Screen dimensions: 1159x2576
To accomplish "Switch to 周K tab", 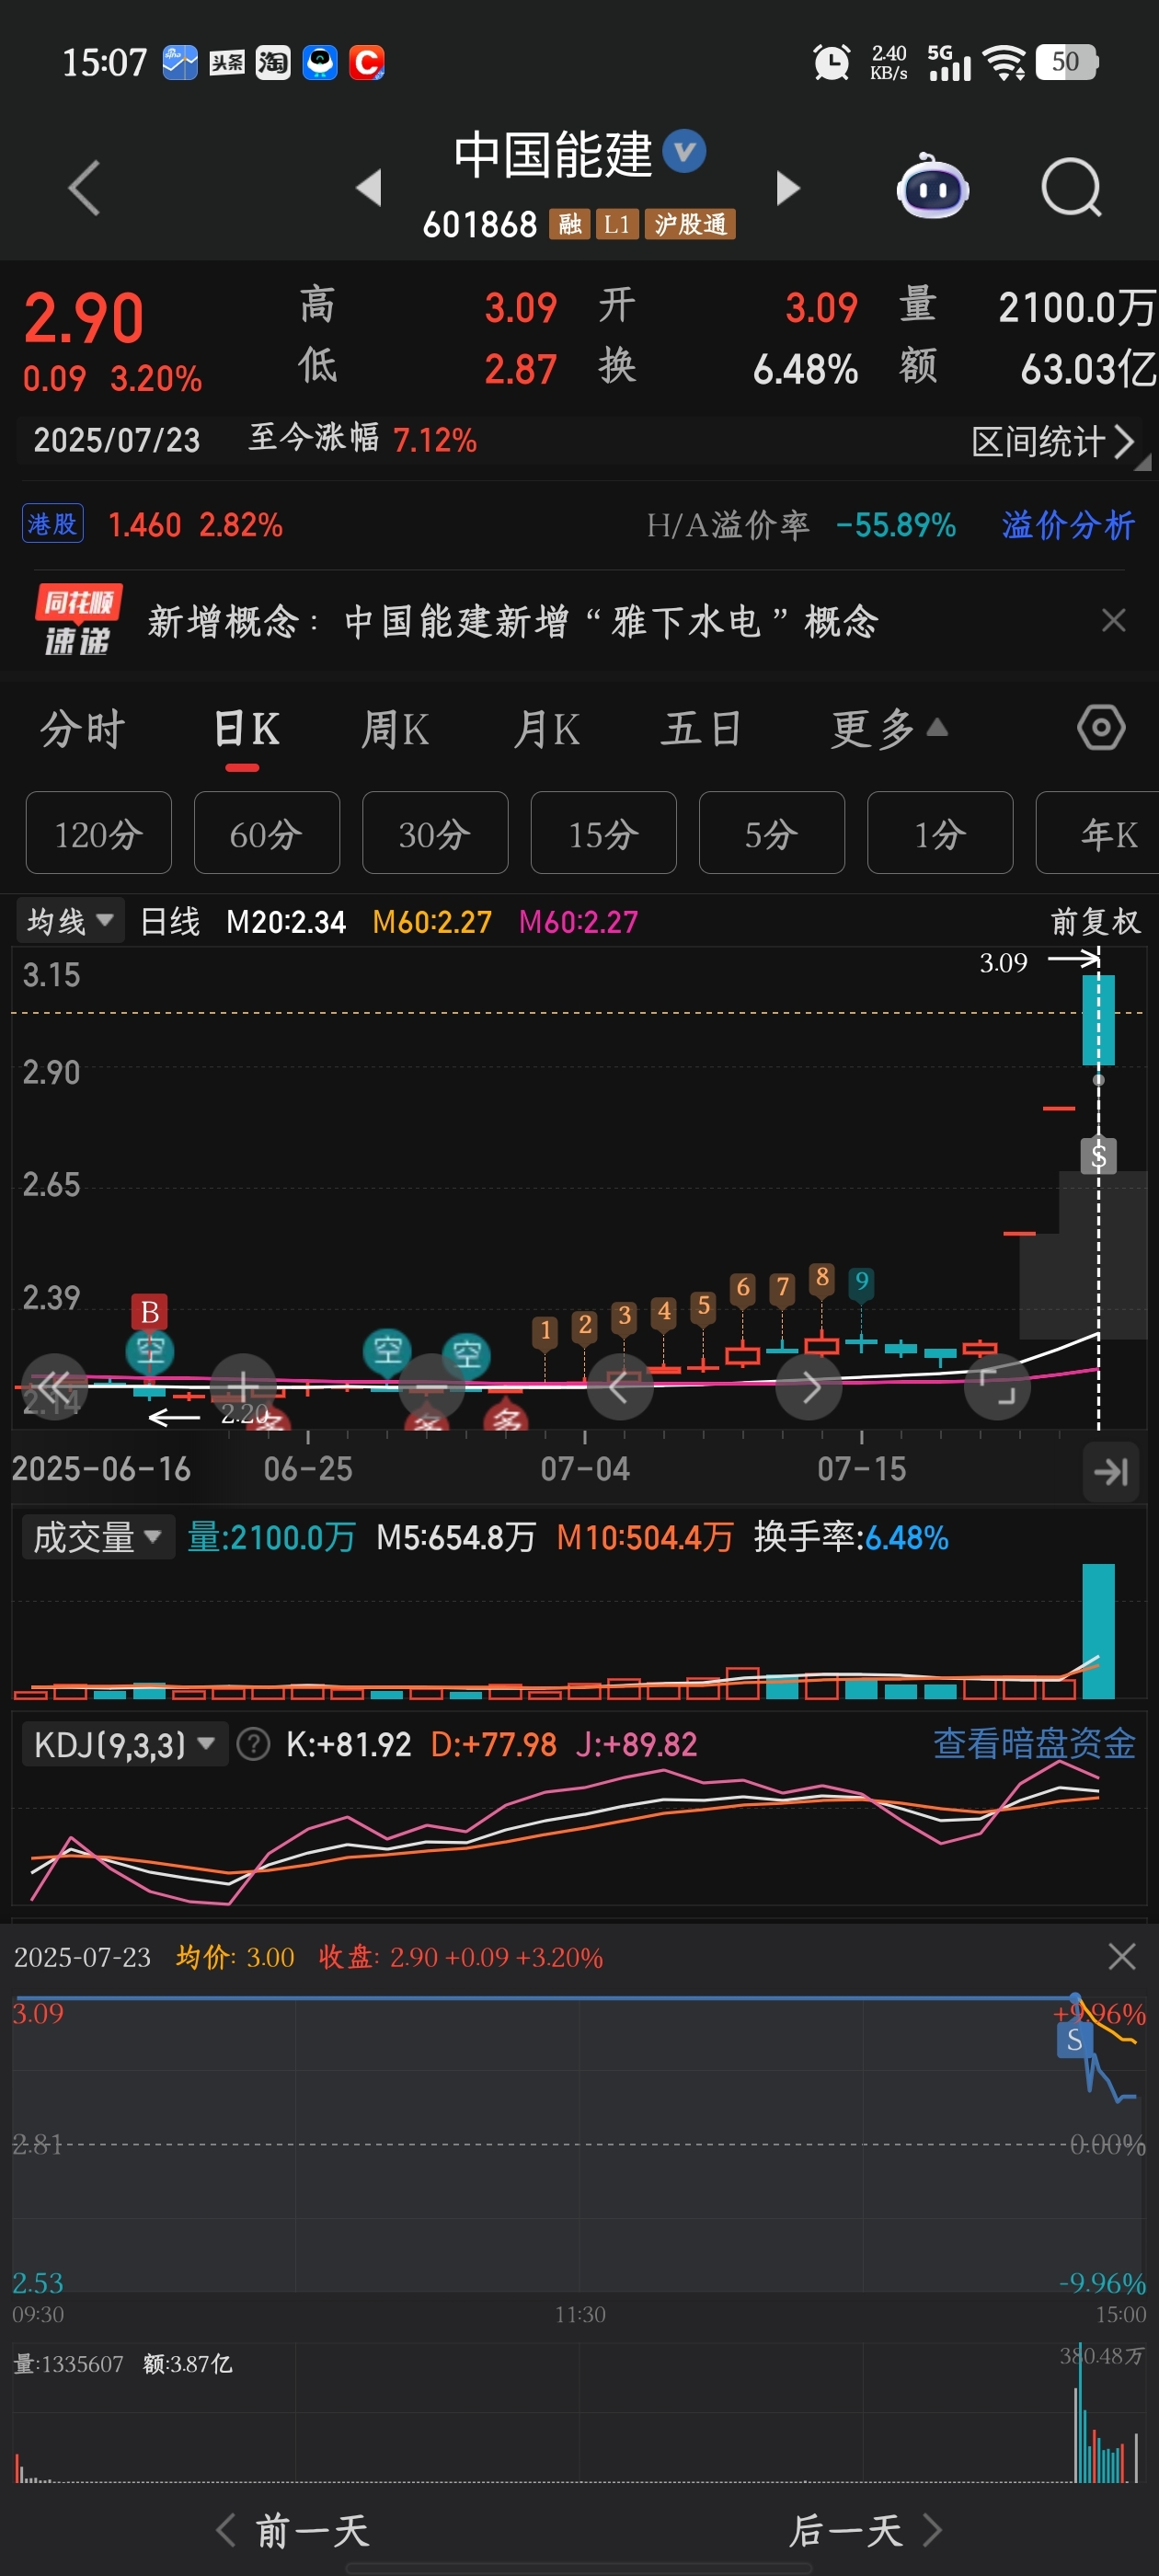I will coord(395,728).
